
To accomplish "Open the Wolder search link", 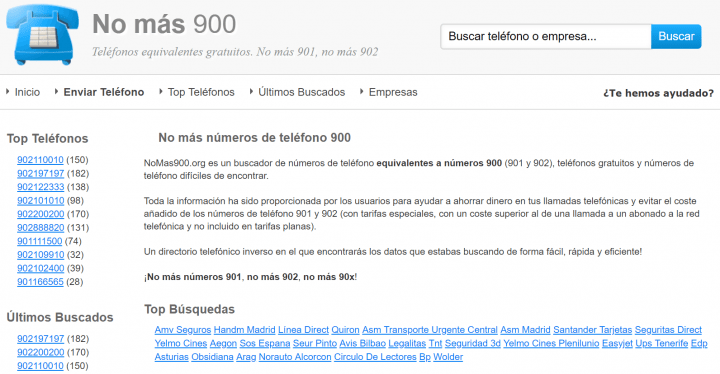I will click(448, 357).
